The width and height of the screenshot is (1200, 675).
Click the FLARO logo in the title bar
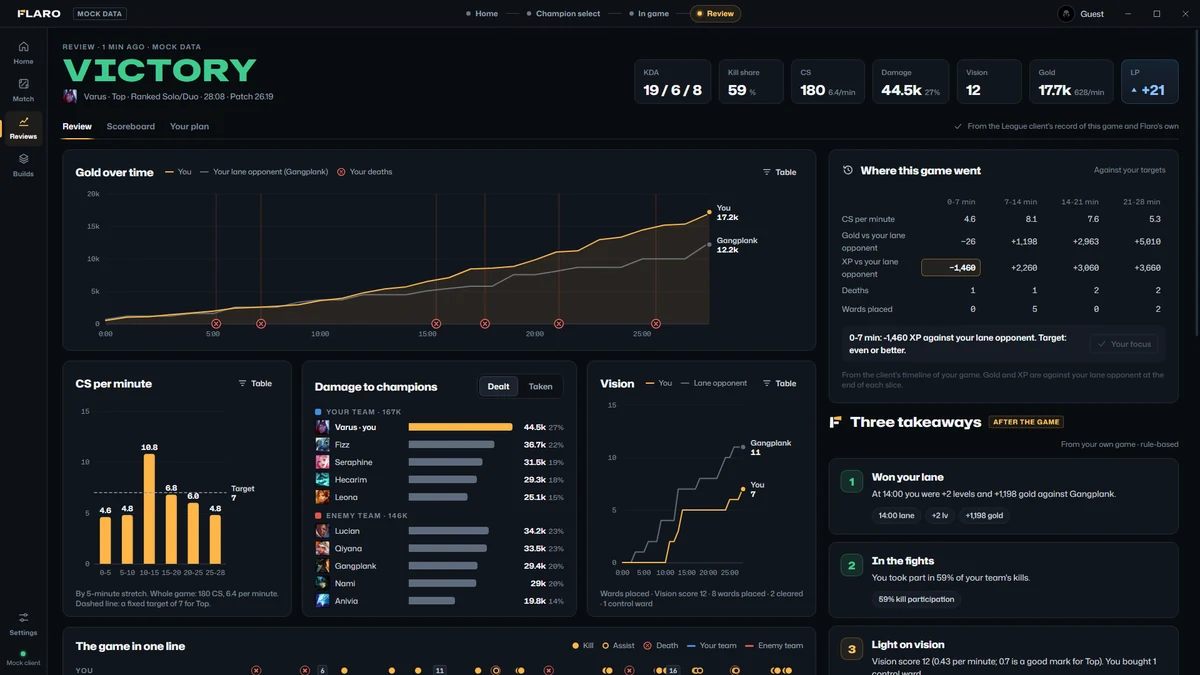39,14
